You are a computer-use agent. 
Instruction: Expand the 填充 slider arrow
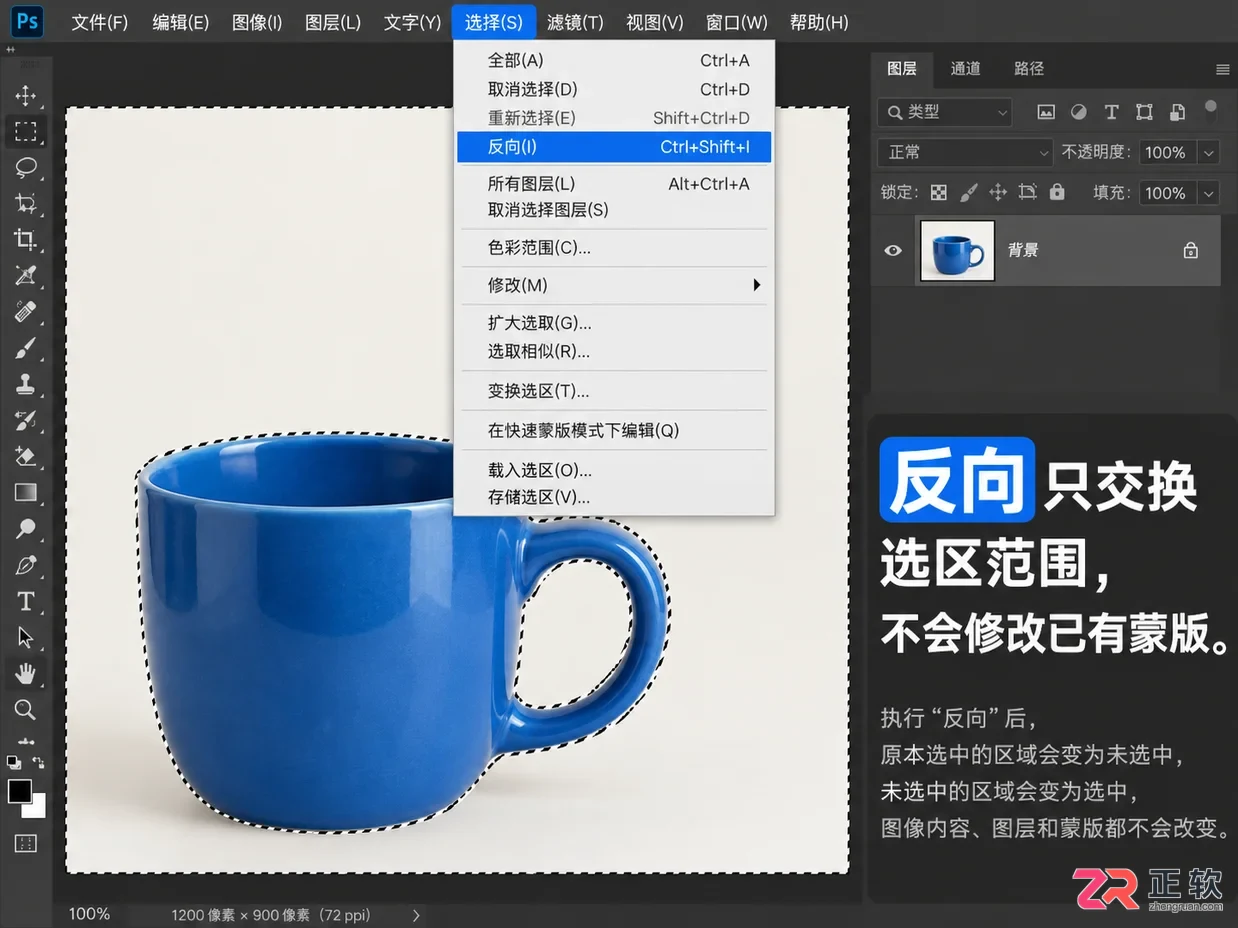pos(1209,193)
